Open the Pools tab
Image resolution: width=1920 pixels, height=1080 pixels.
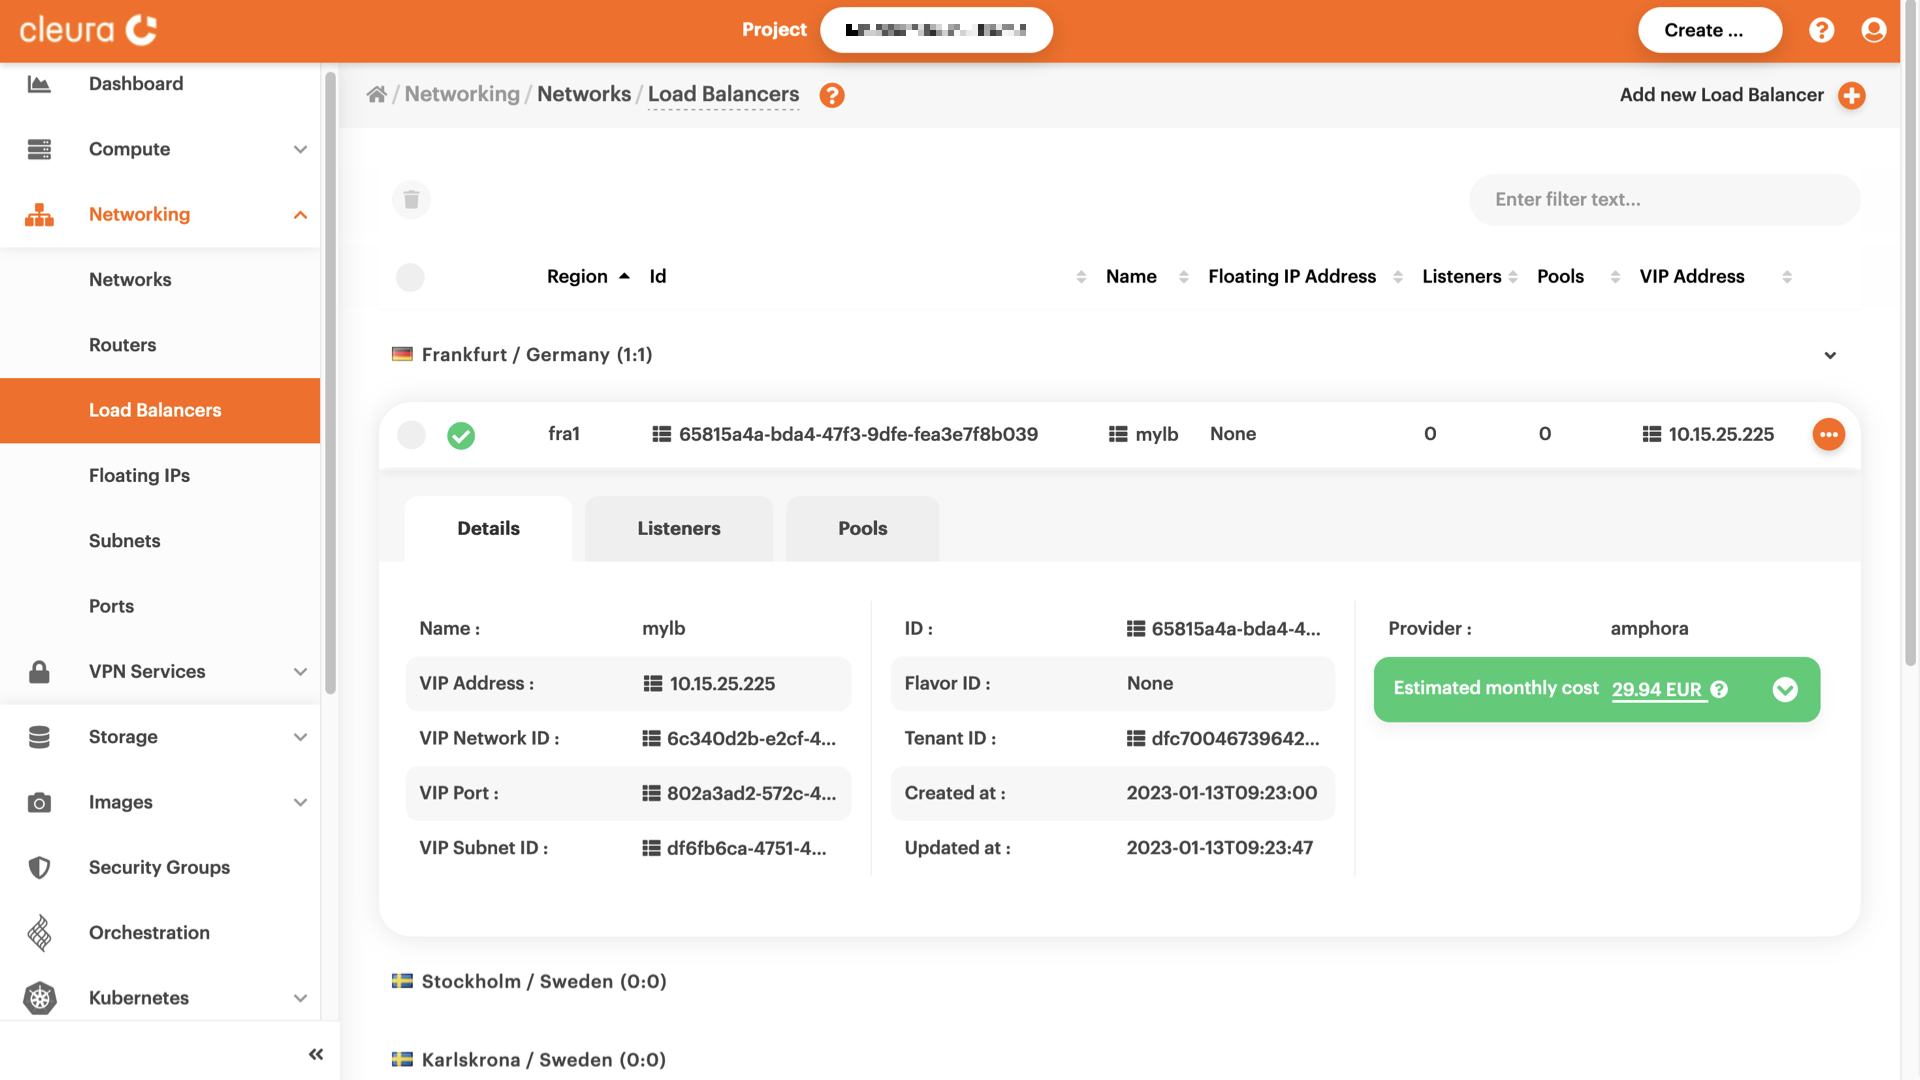(x=862, y=528)
